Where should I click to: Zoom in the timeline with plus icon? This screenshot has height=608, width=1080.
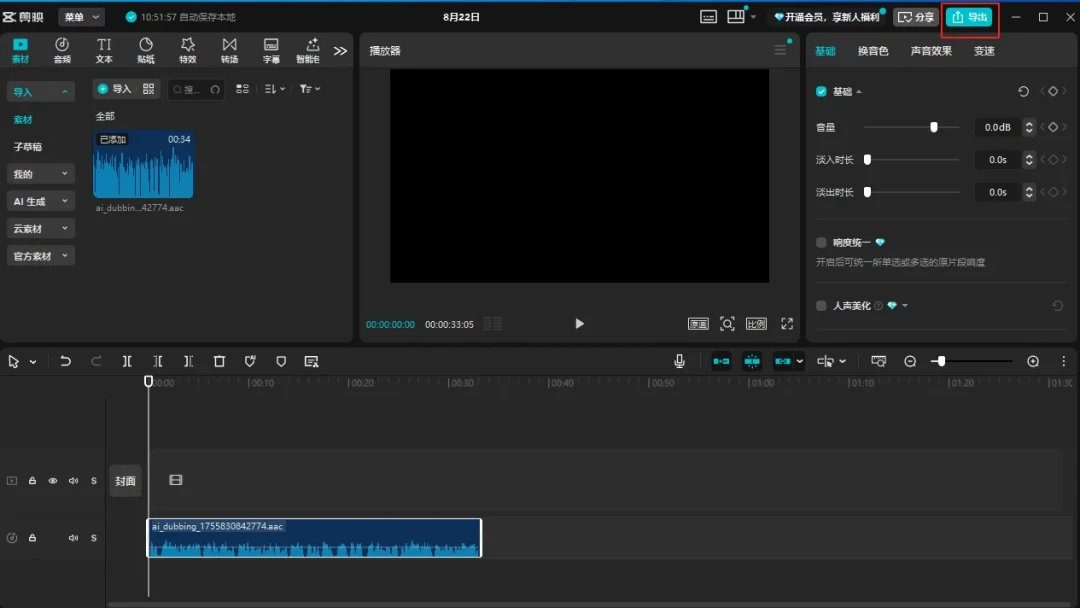(x=1032, y=361)
